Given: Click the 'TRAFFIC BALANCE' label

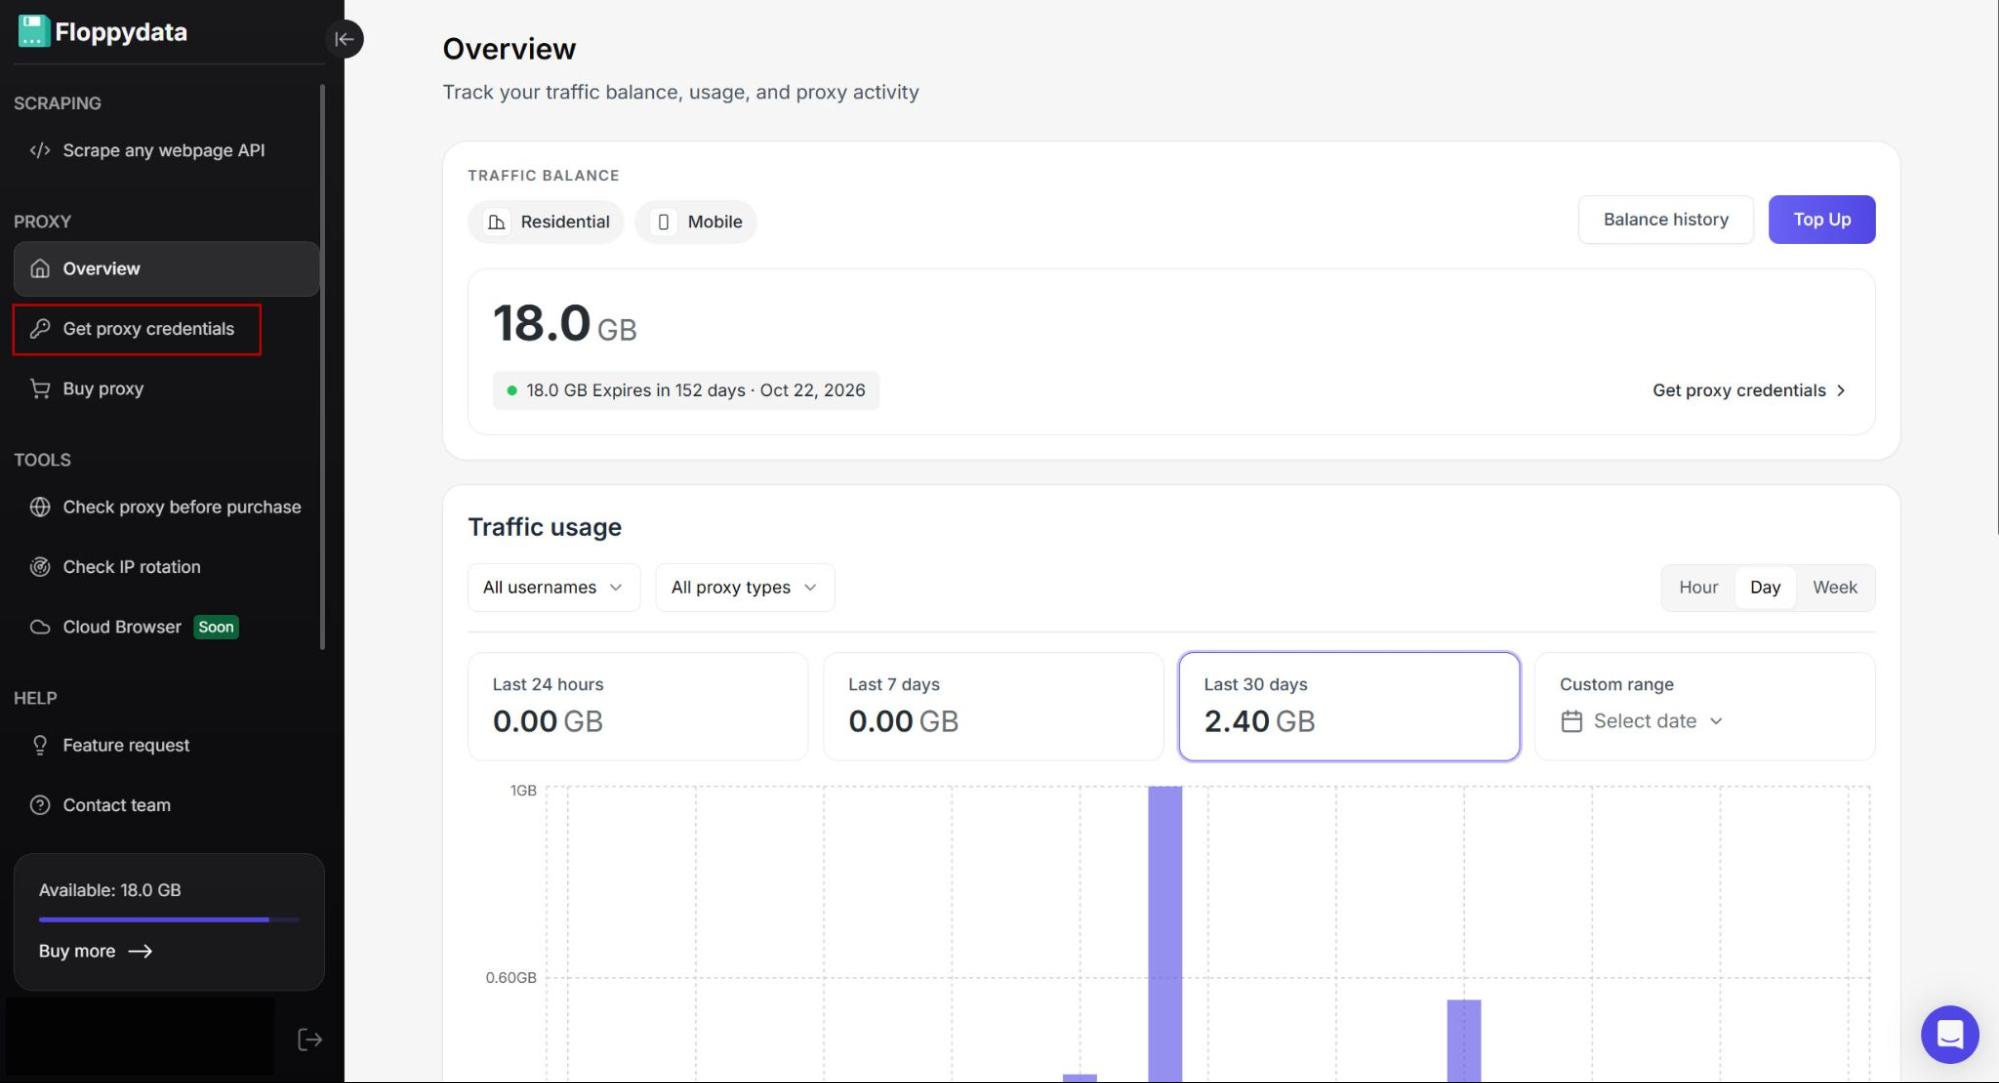Looking at the screenshot, I should coord(544,175).
